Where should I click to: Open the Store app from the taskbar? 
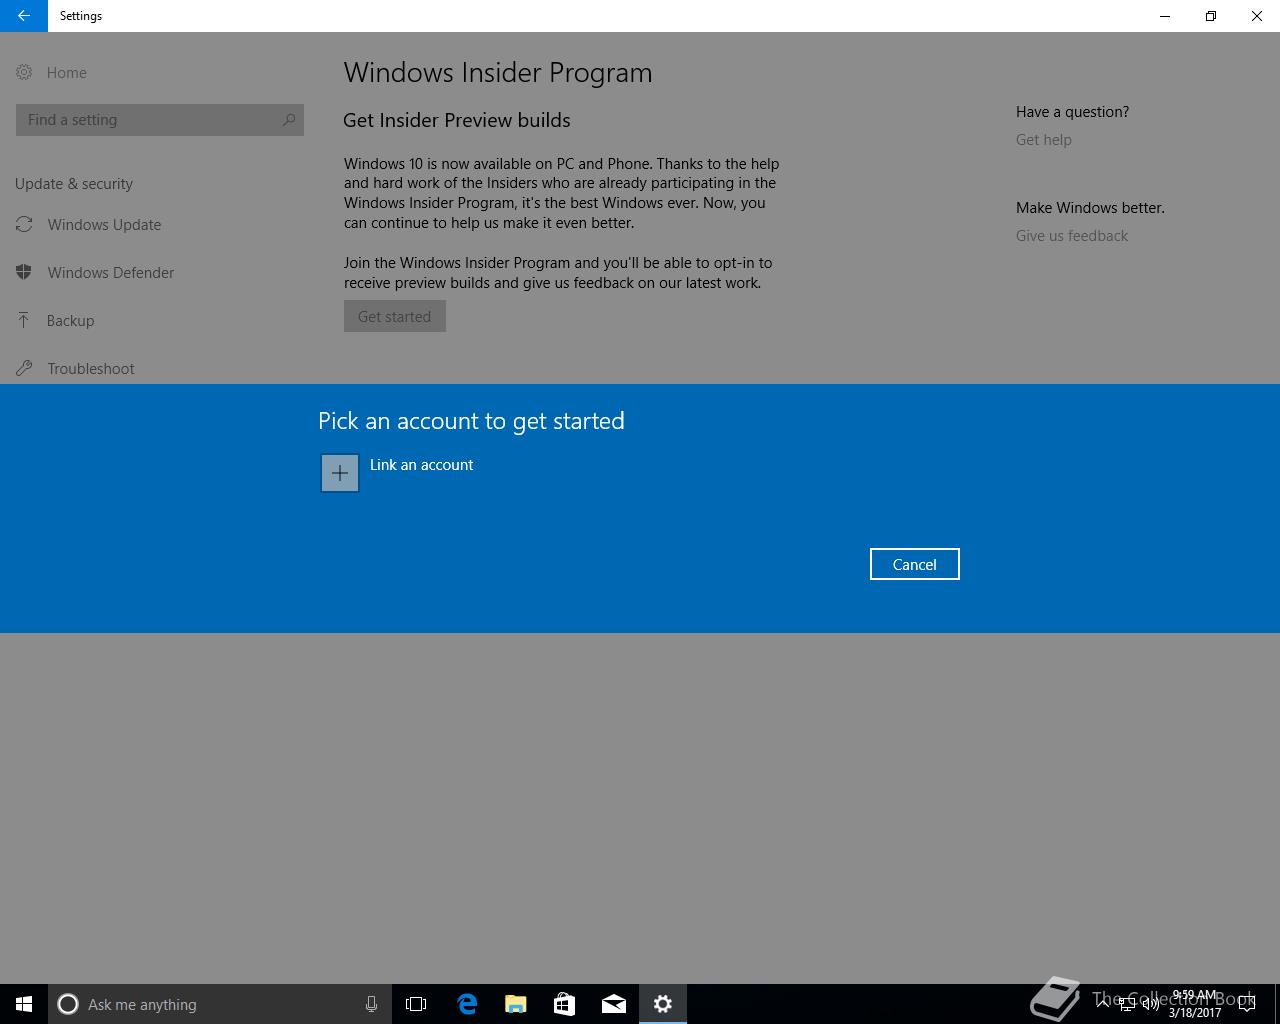tap(565, 1004)
